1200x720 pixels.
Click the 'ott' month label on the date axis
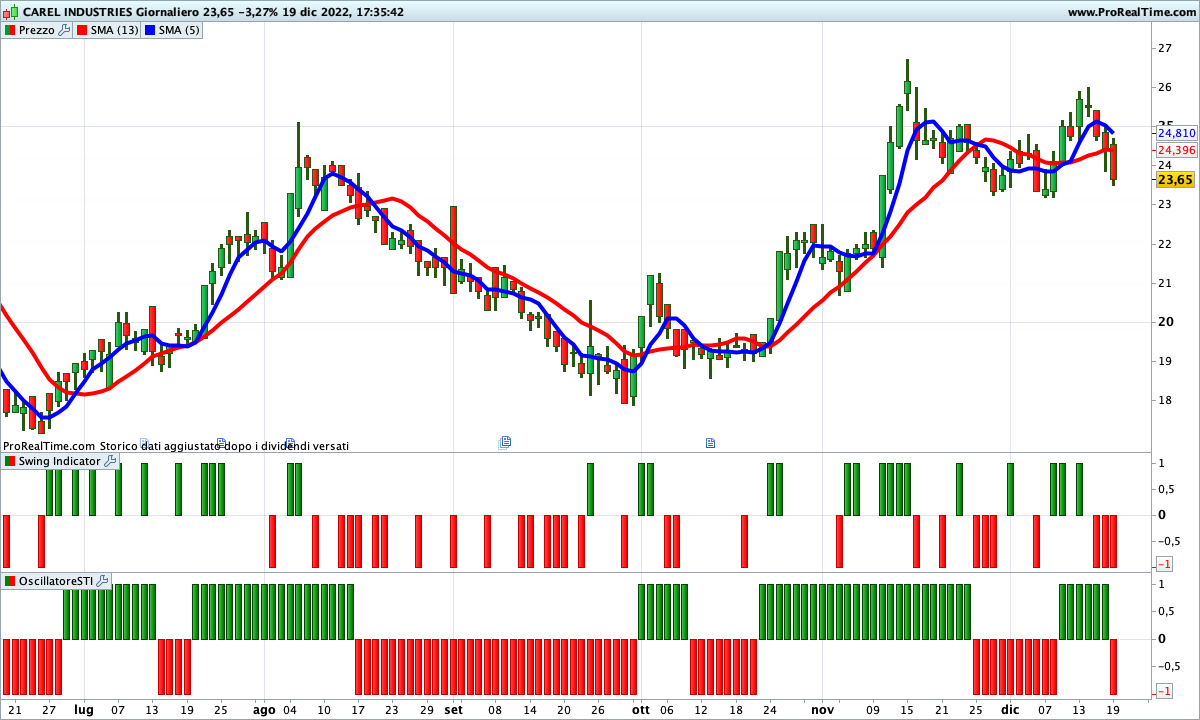[x=640, y=710]
